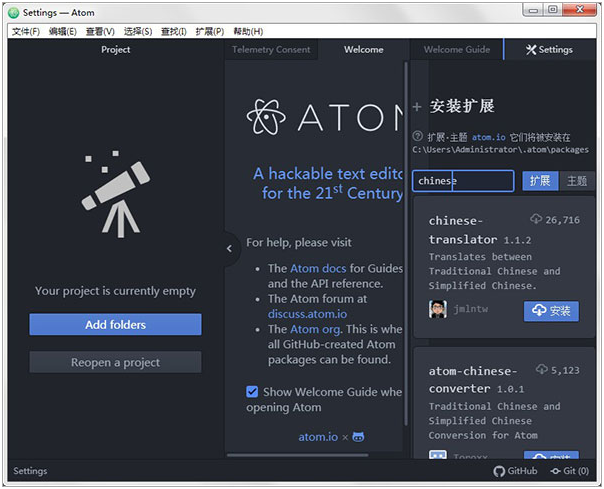Select the Project panel tab

[116, 50]
